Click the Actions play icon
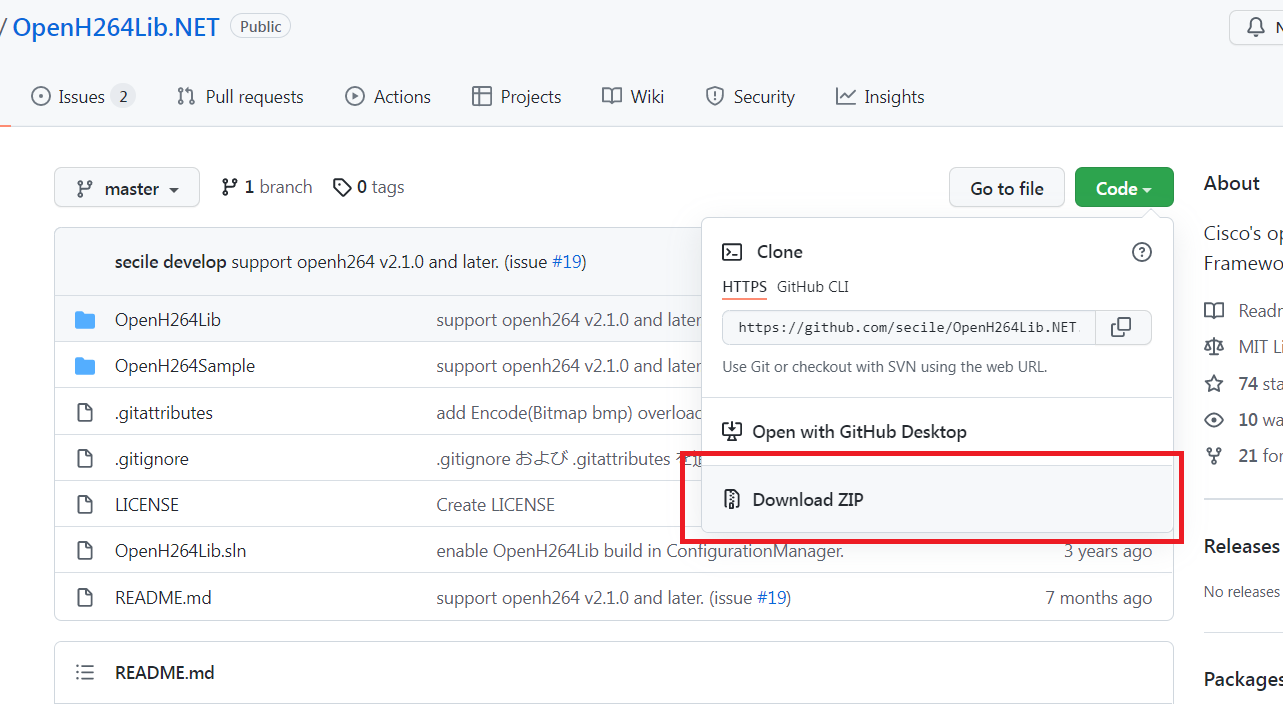This screenshot has width=1283, height=704. click(355, 97)
